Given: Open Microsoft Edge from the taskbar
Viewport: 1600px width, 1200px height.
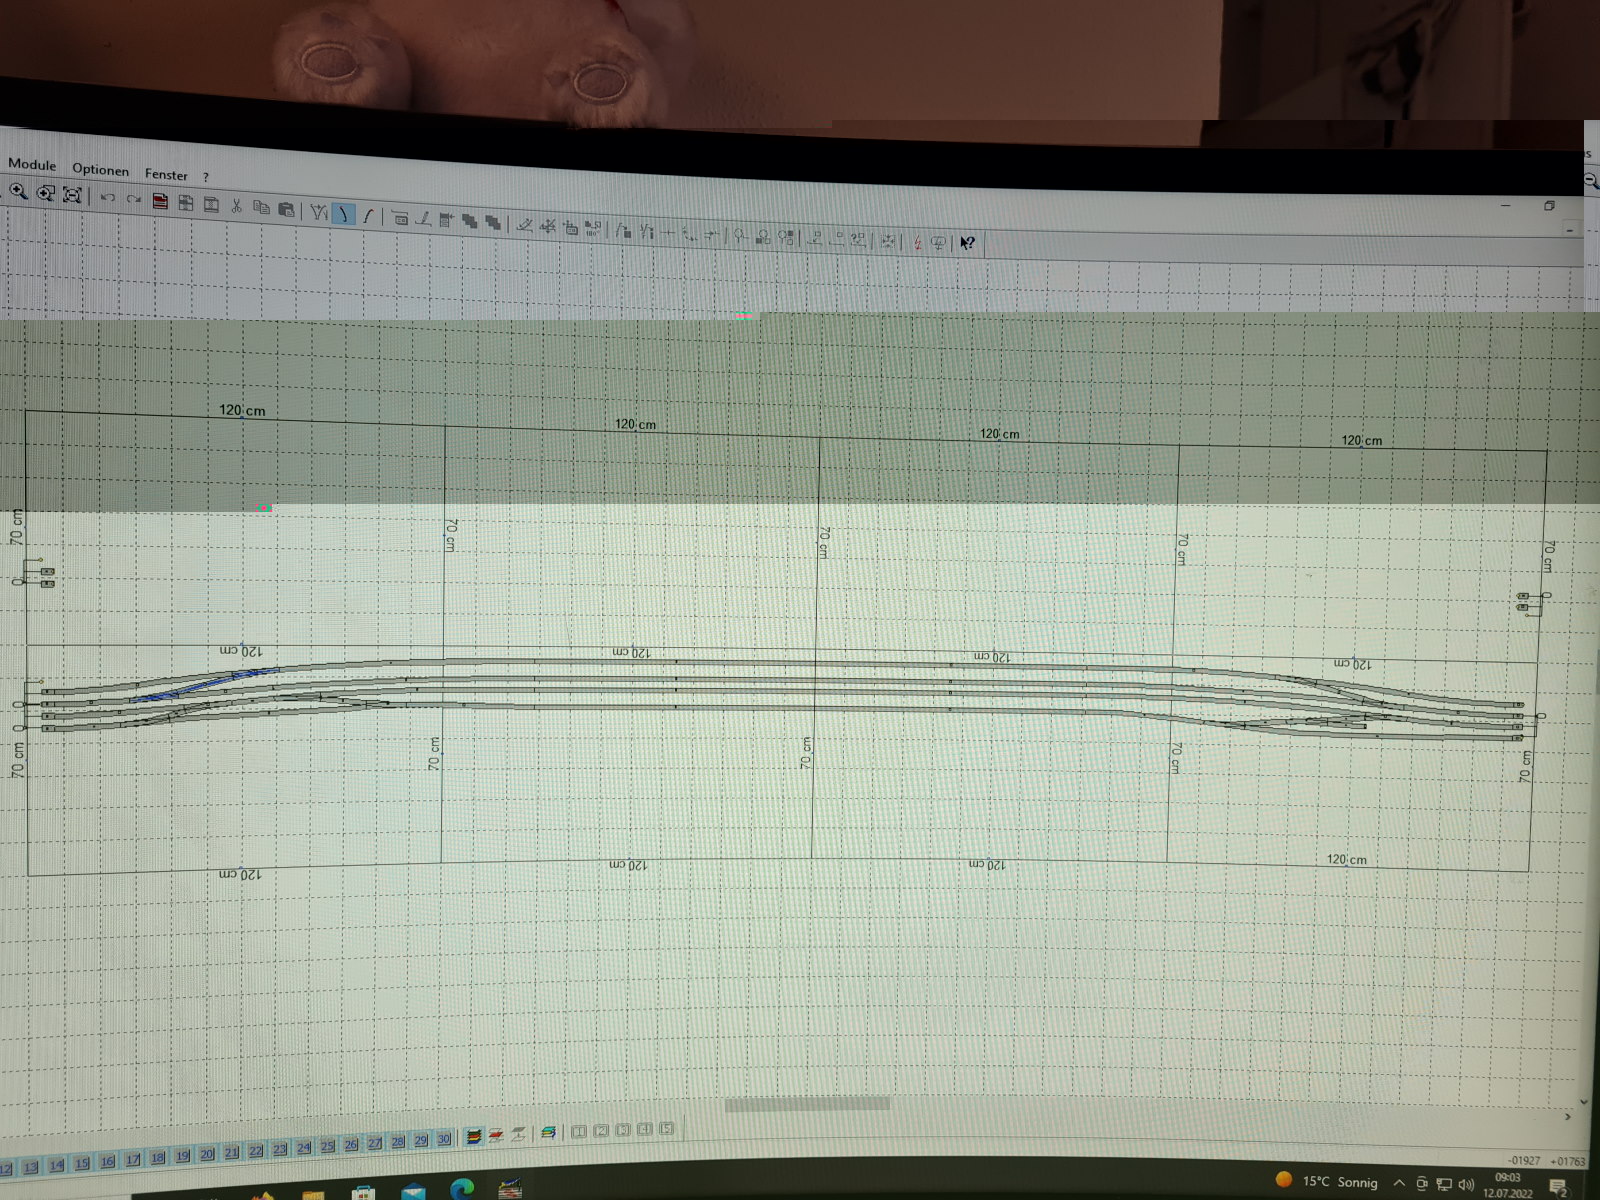Looking at the screenshot, I should pyautogui.click(x=461, y=1189).
